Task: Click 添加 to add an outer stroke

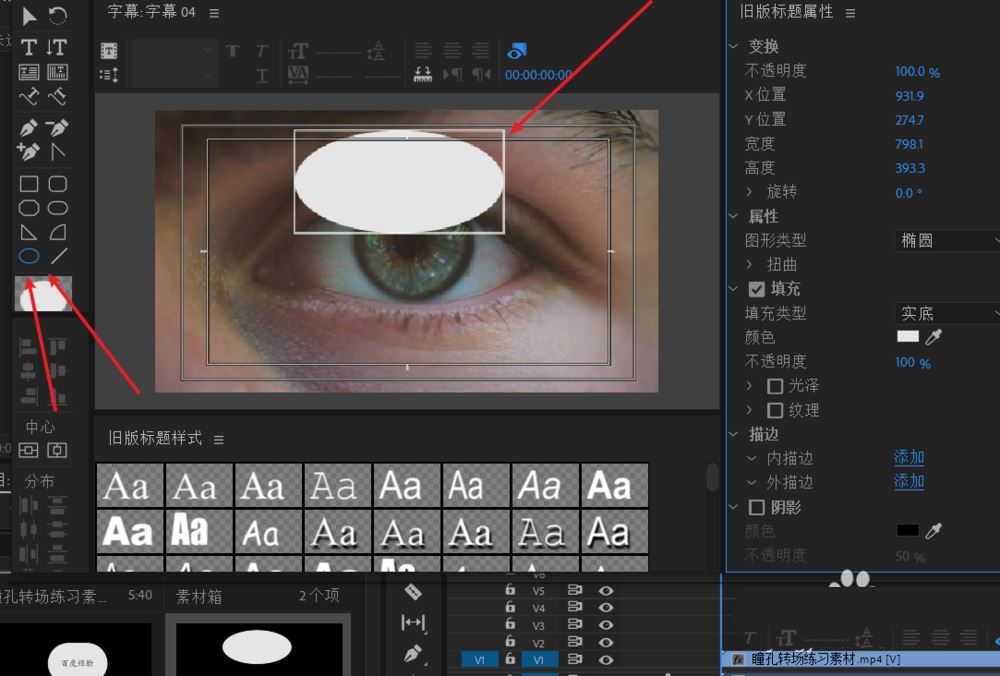Action: click(908, 481)
